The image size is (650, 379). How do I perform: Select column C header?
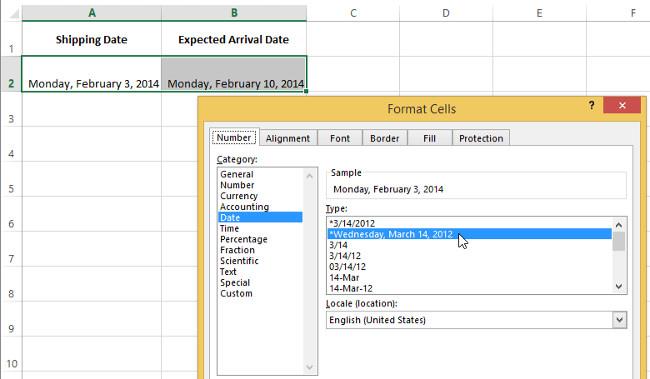pos(353,13)
